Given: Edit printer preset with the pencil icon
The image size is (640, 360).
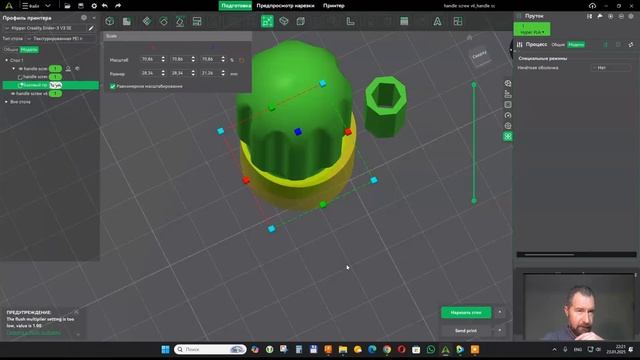Looking at the screenshot, I should point(91,28).
